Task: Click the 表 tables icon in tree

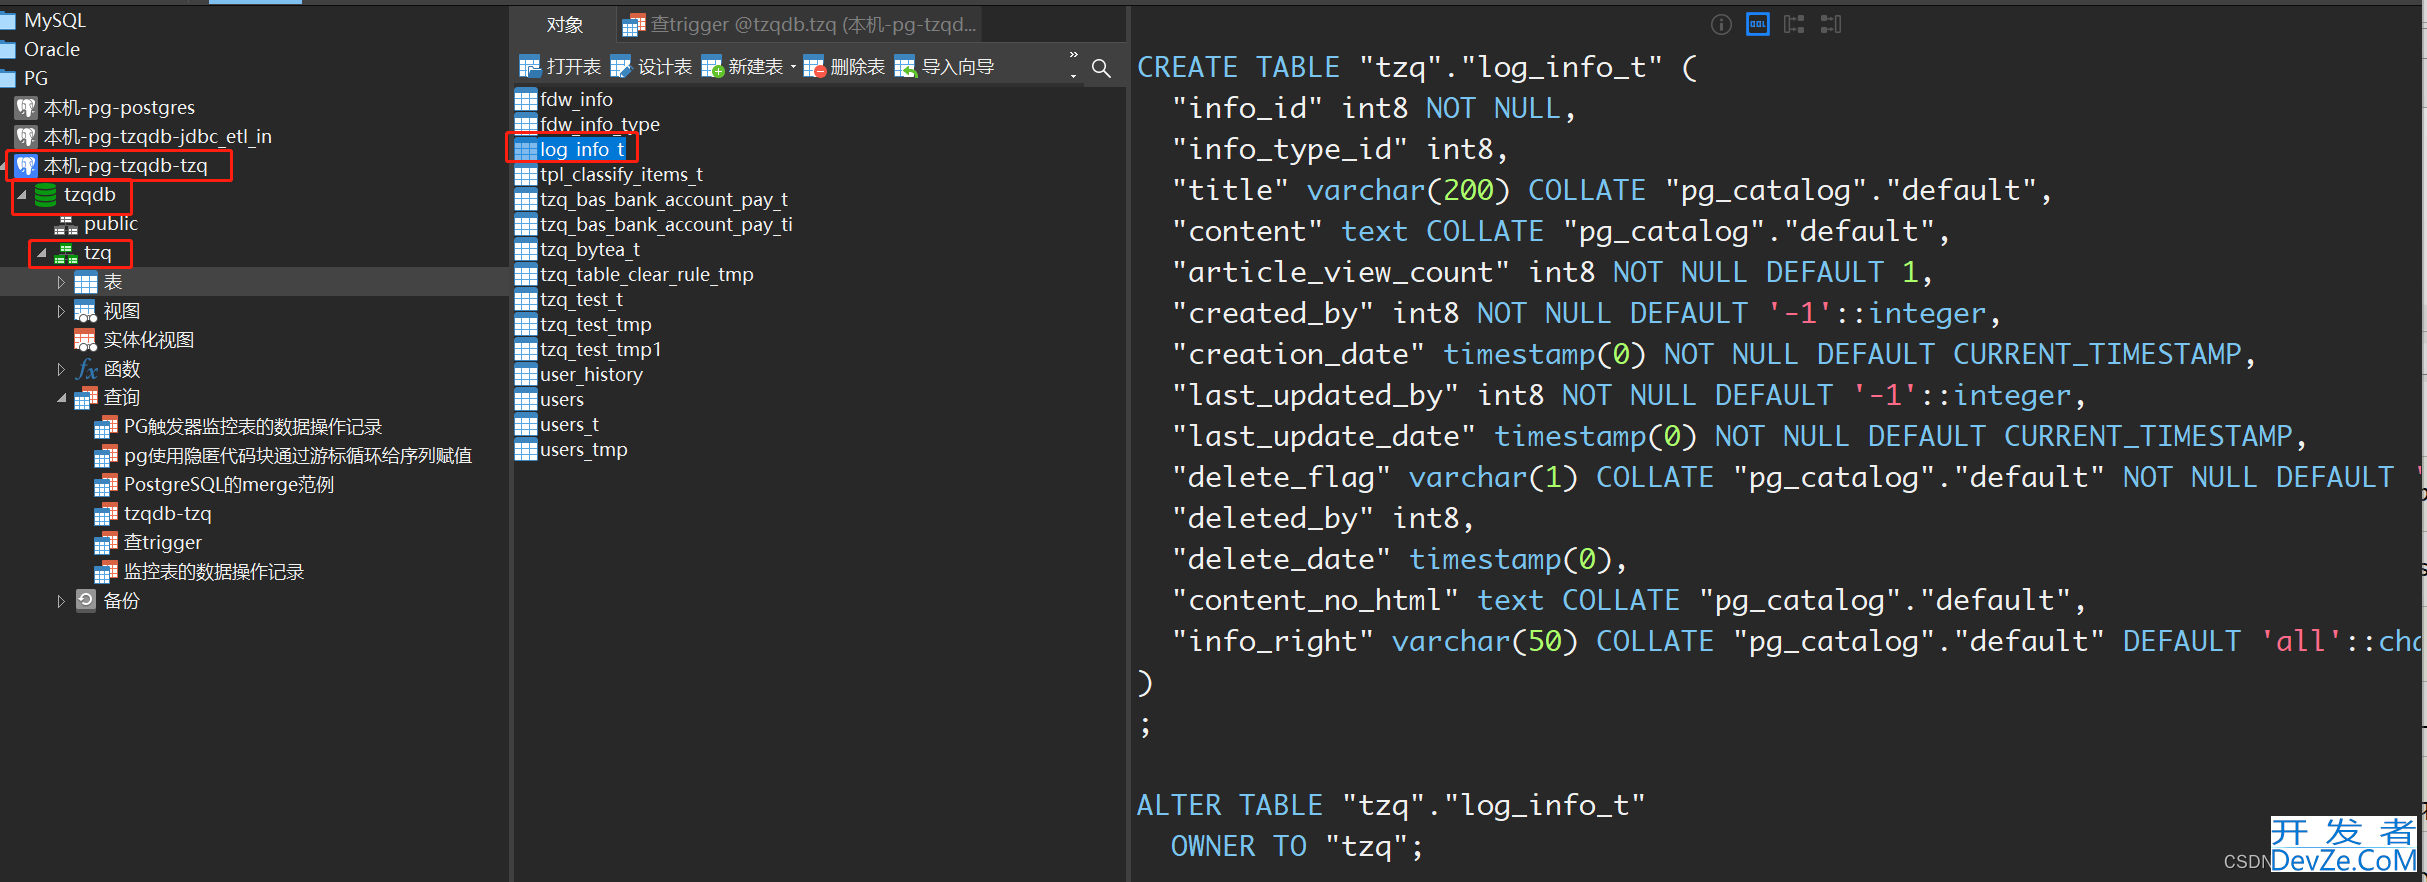Action: point(86,283)
